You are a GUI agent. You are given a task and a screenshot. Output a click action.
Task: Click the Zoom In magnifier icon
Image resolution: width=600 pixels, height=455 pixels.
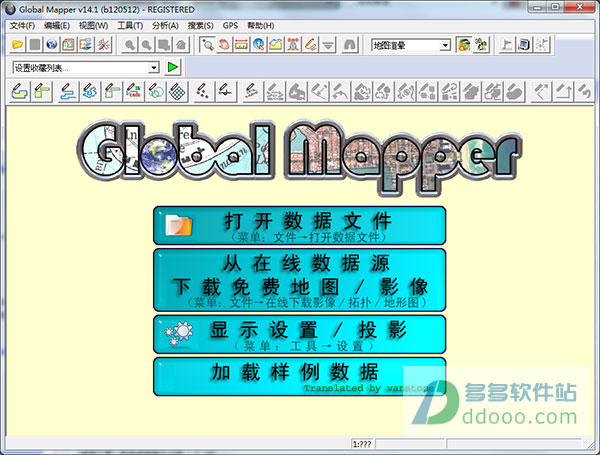pyautogui.click(x=130, y=45)
